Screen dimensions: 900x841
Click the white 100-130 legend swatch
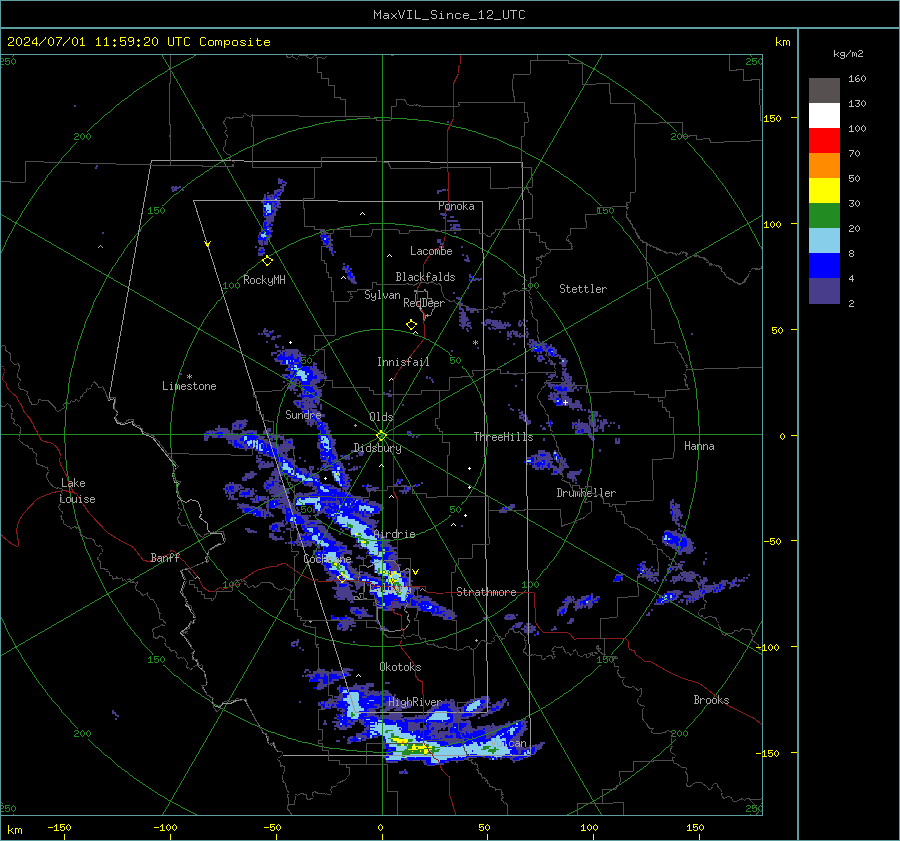coord(824,116)
